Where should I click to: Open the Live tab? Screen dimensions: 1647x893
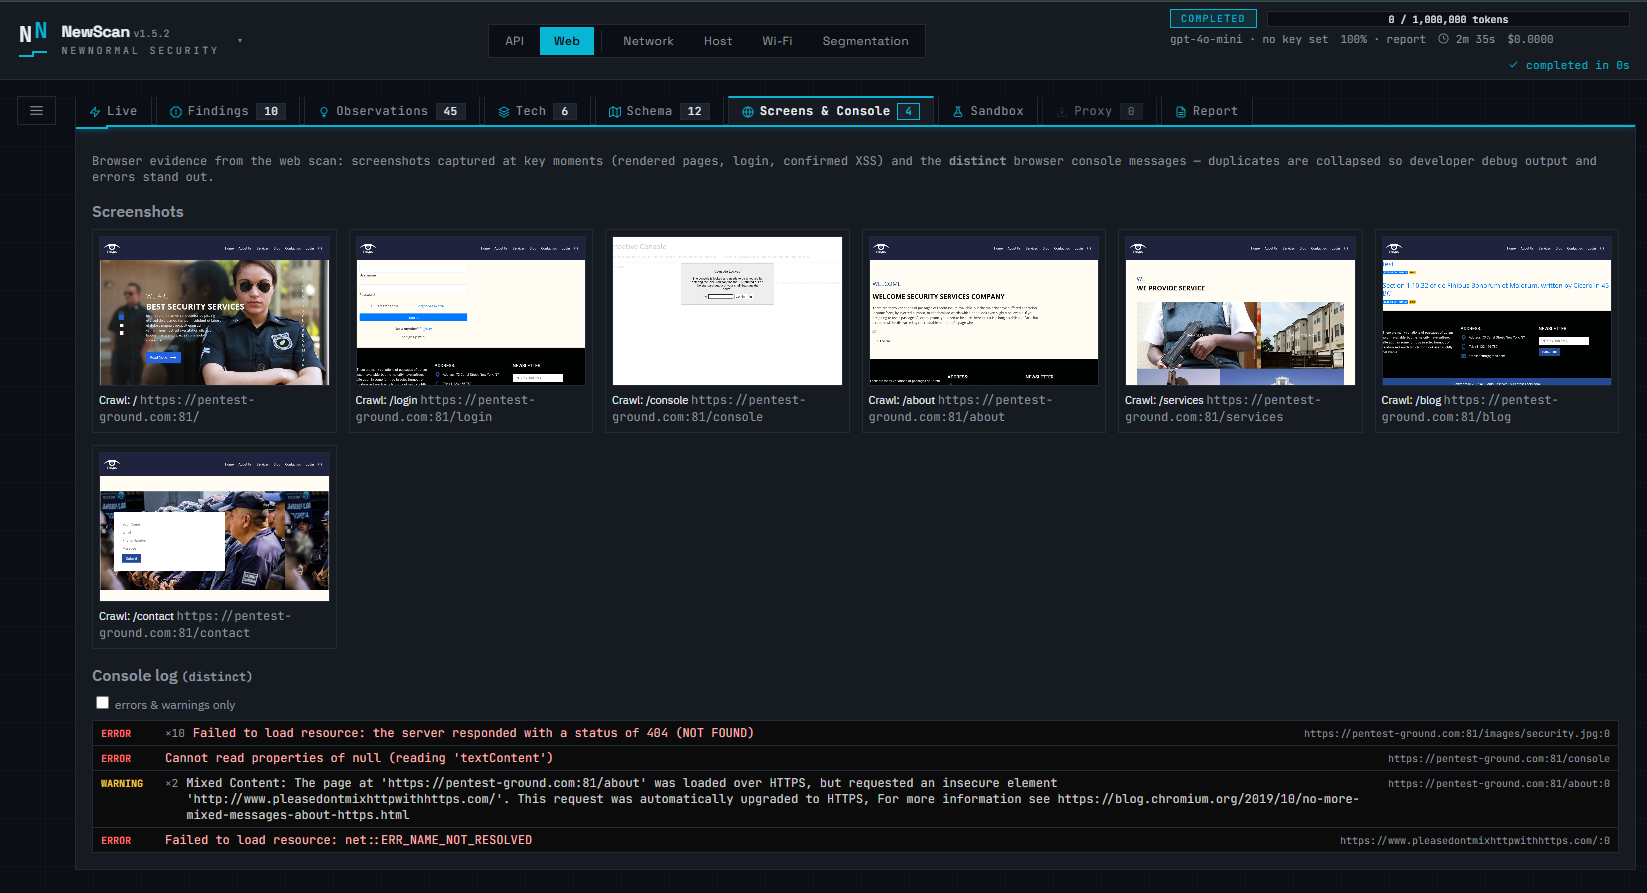pyautogui.click(x=113, y=111)
